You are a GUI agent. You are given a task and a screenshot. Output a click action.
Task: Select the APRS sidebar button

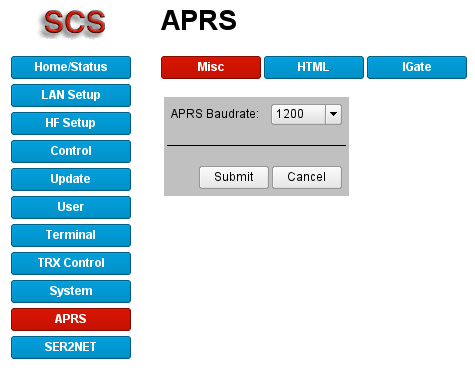coord(71,319)
